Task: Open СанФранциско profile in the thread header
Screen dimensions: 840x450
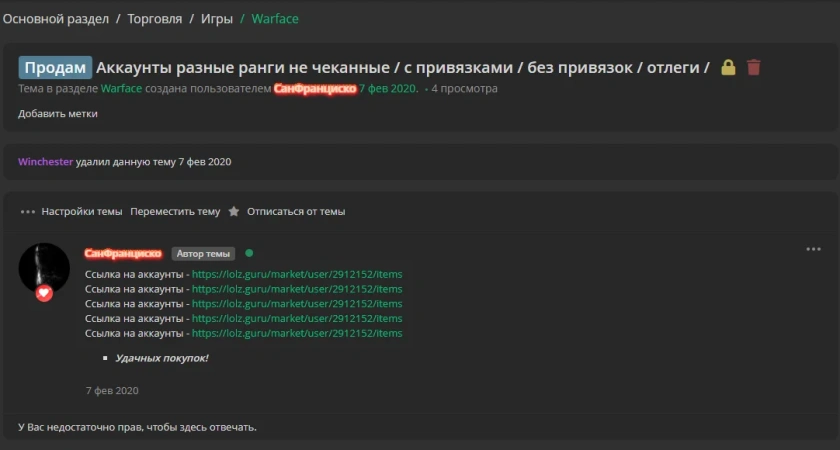Action: tap(315, 88)
